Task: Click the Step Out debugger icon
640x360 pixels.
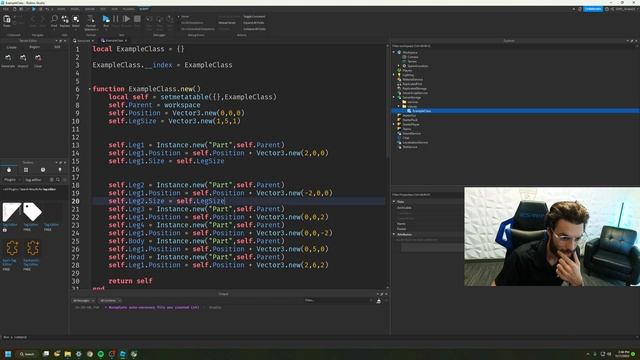Action: point(170,20)
